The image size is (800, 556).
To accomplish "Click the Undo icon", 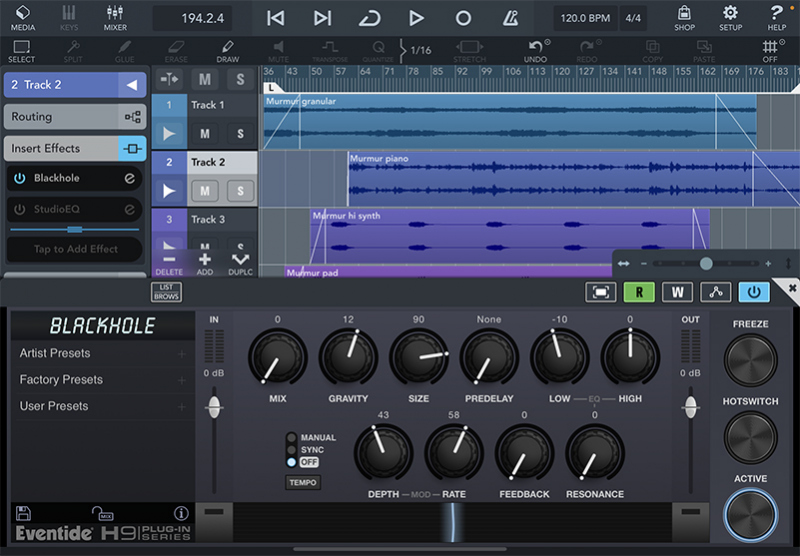I will click(x=538, y=50).
